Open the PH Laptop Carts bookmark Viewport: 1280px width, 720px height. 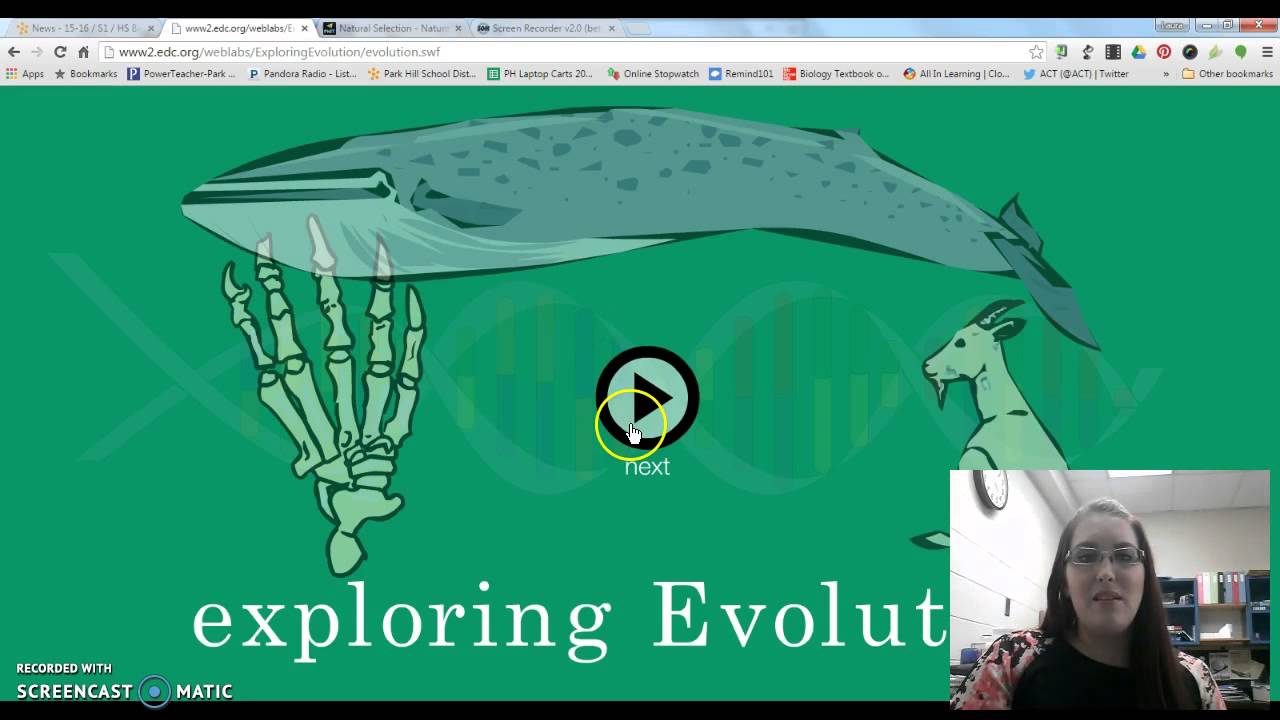(540, 74)
